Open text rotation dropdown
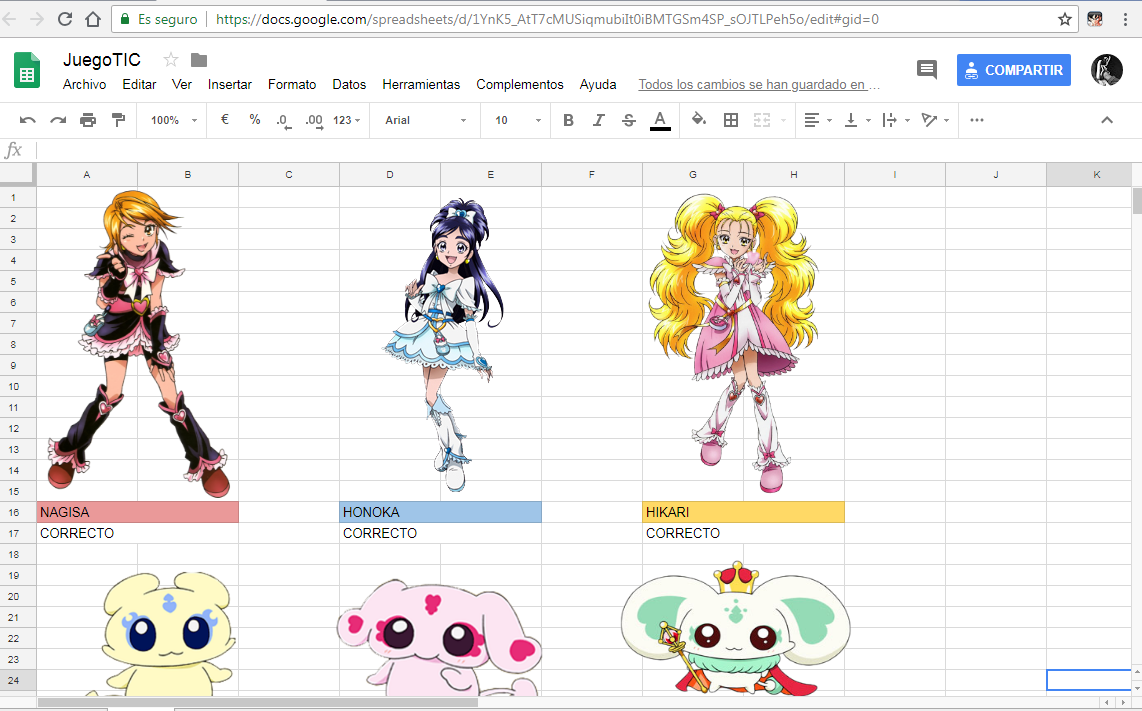 point(935,120)
